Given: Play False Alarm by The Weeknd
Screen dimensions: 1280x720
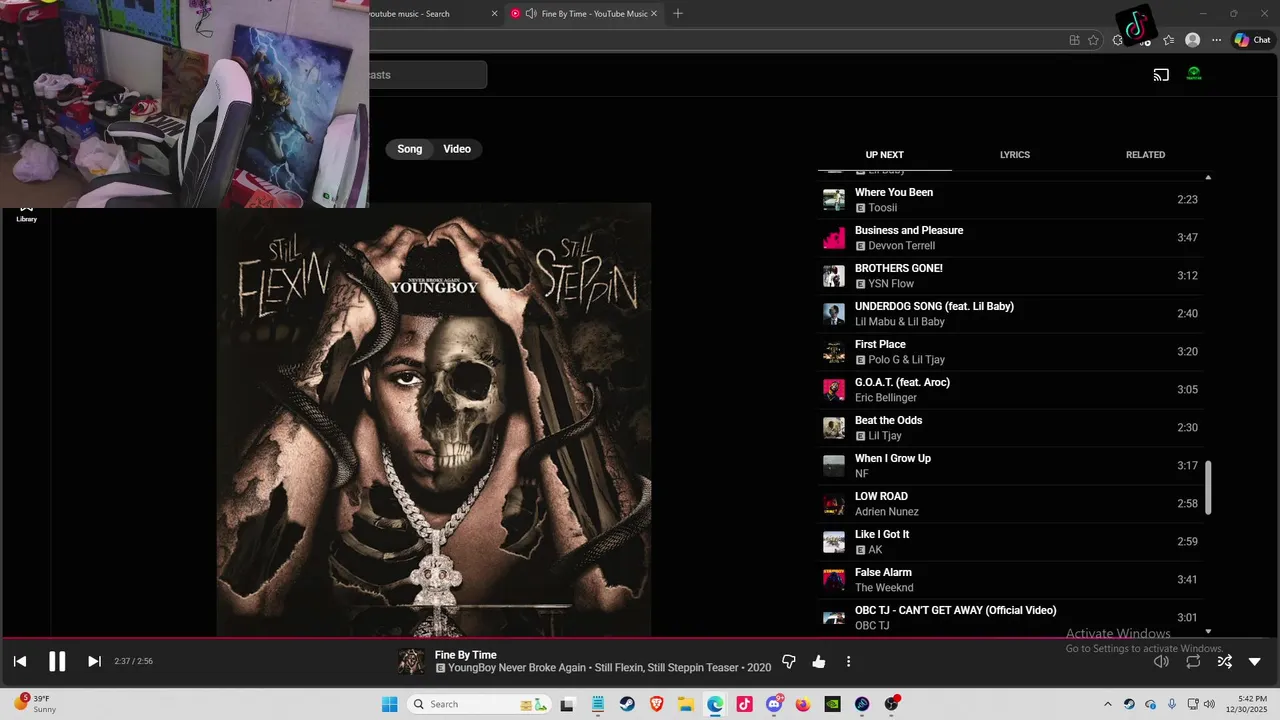Looking at the screenshot, I should (1010, 580).
